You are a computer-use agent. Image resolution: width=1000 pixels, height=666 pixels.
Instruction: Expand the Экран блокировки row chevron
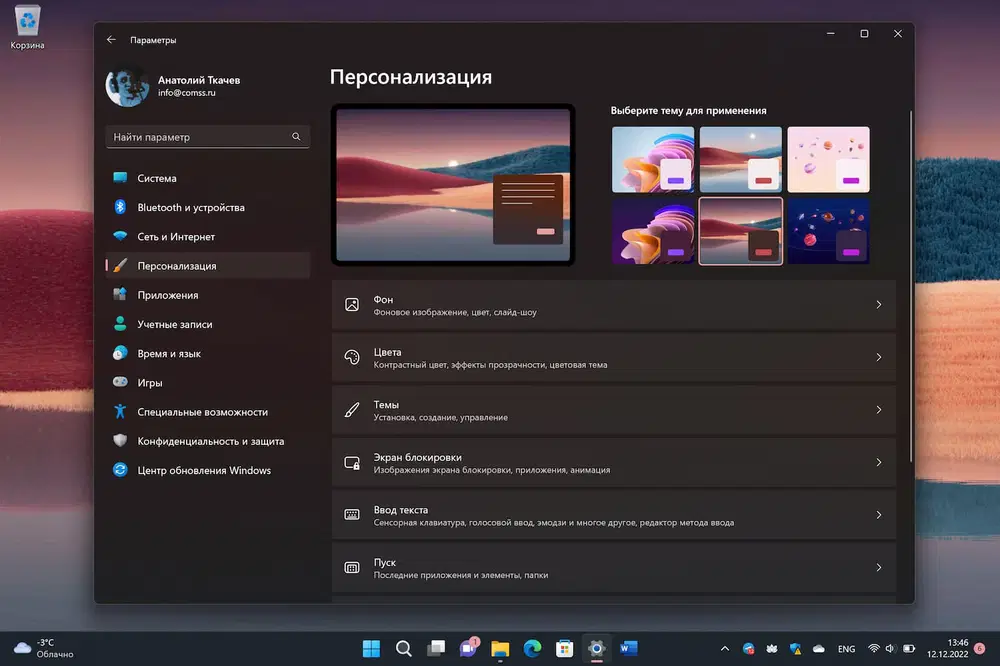[x=878, y=463]
